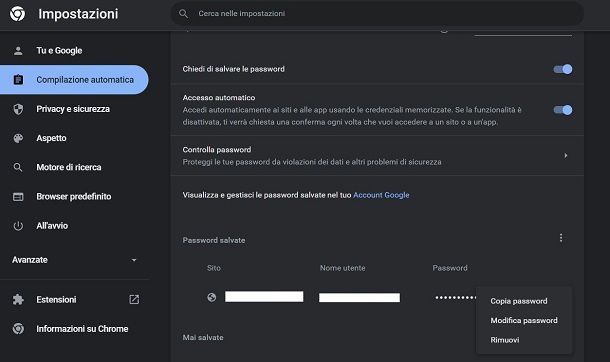Viewport: 610px width, 362px height.
Task: Toggle Chiedi di salvare le password switch
Action: pos(563,69)
